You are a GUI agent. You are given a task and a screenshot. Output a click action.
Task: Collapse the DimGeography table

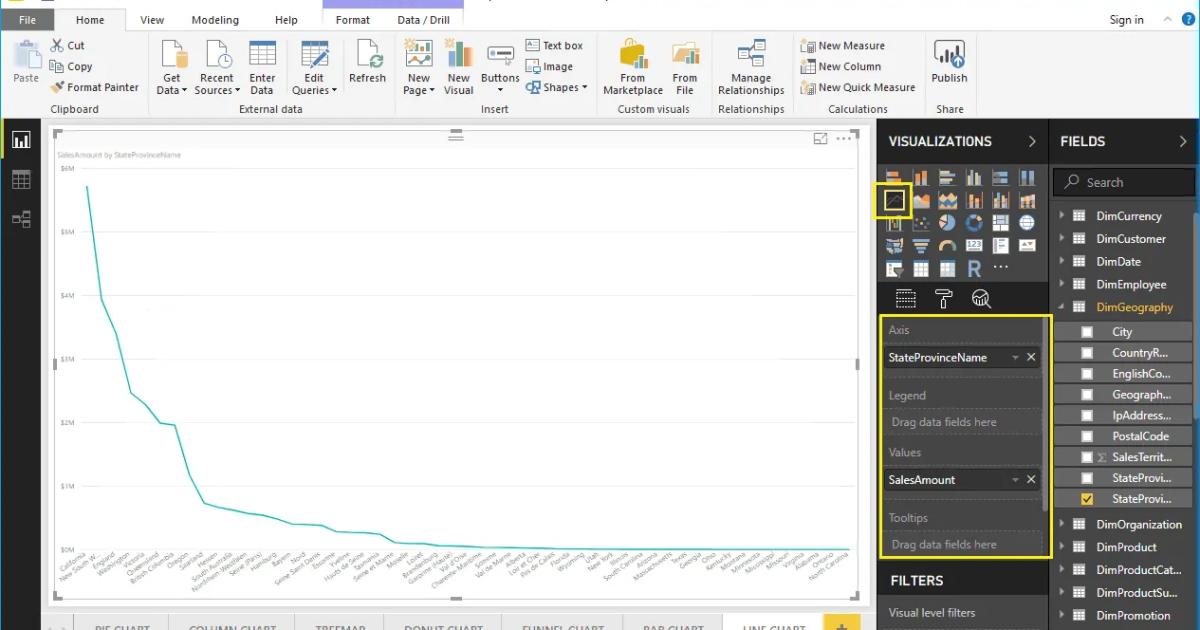click(1063, 307)
